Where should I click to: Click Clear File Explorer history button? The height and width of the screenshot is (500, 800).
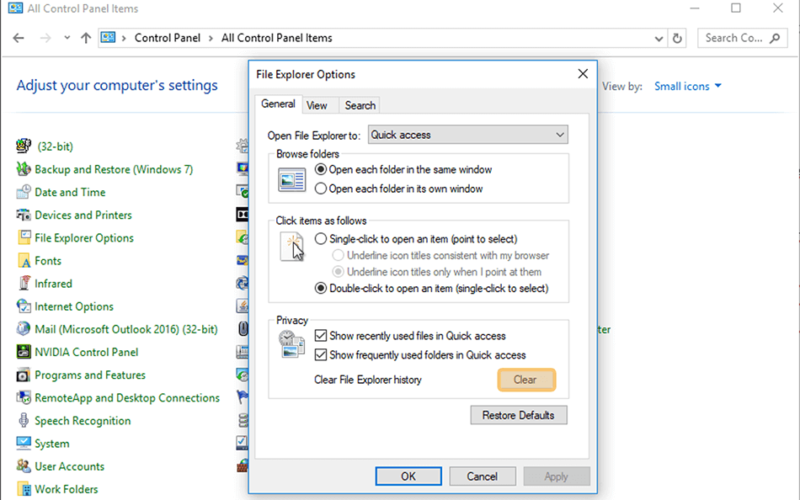[x=526, y=380]
